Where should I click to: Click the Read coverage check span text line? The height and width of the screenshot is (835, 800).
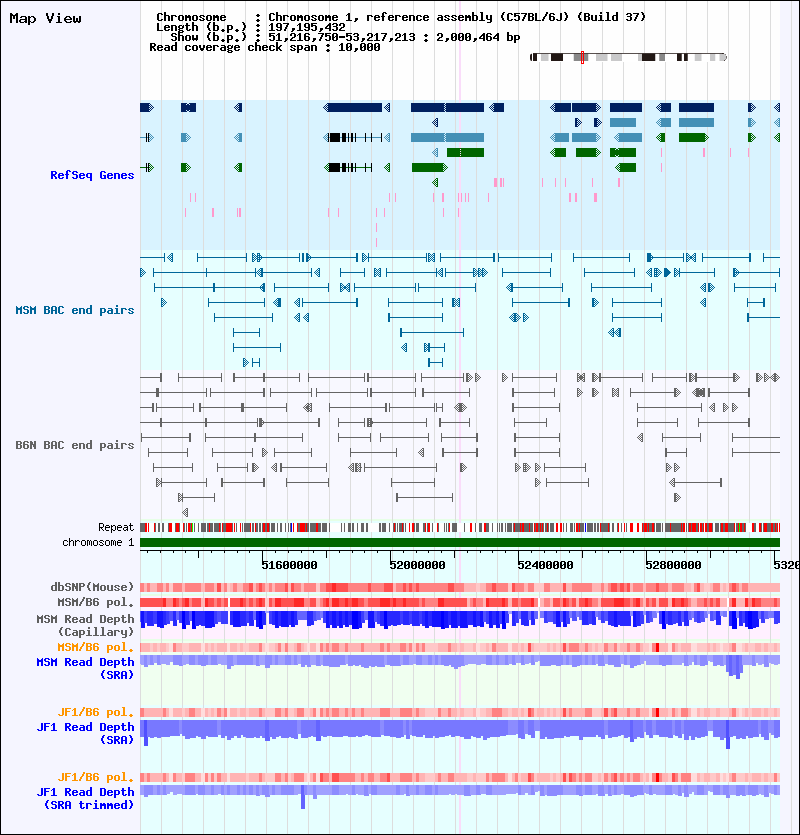(265, 47)
